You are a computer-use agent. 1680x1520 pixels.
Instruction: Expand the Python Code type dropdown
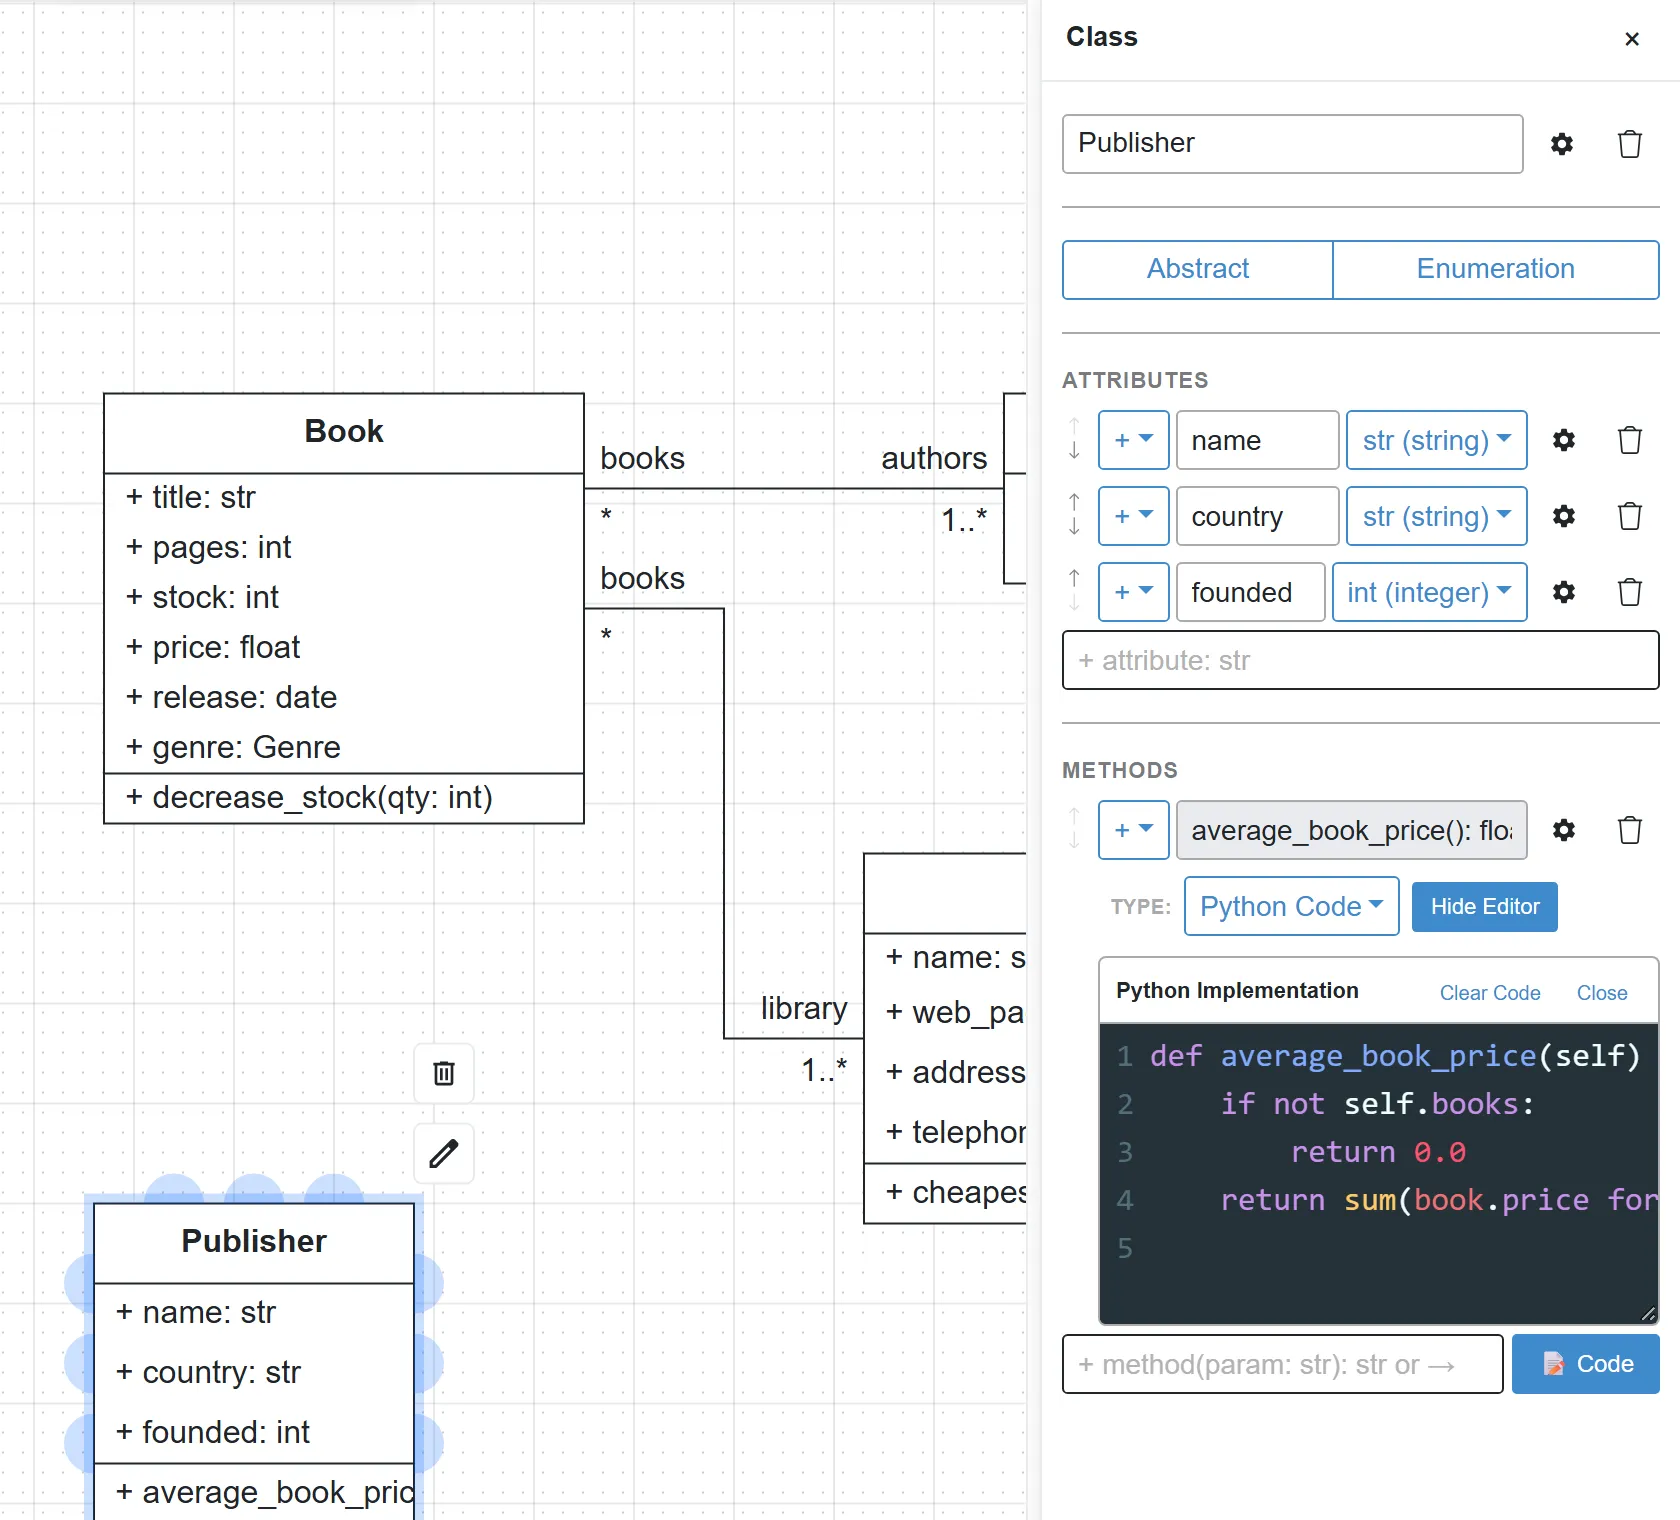(x=1292, y=906)
